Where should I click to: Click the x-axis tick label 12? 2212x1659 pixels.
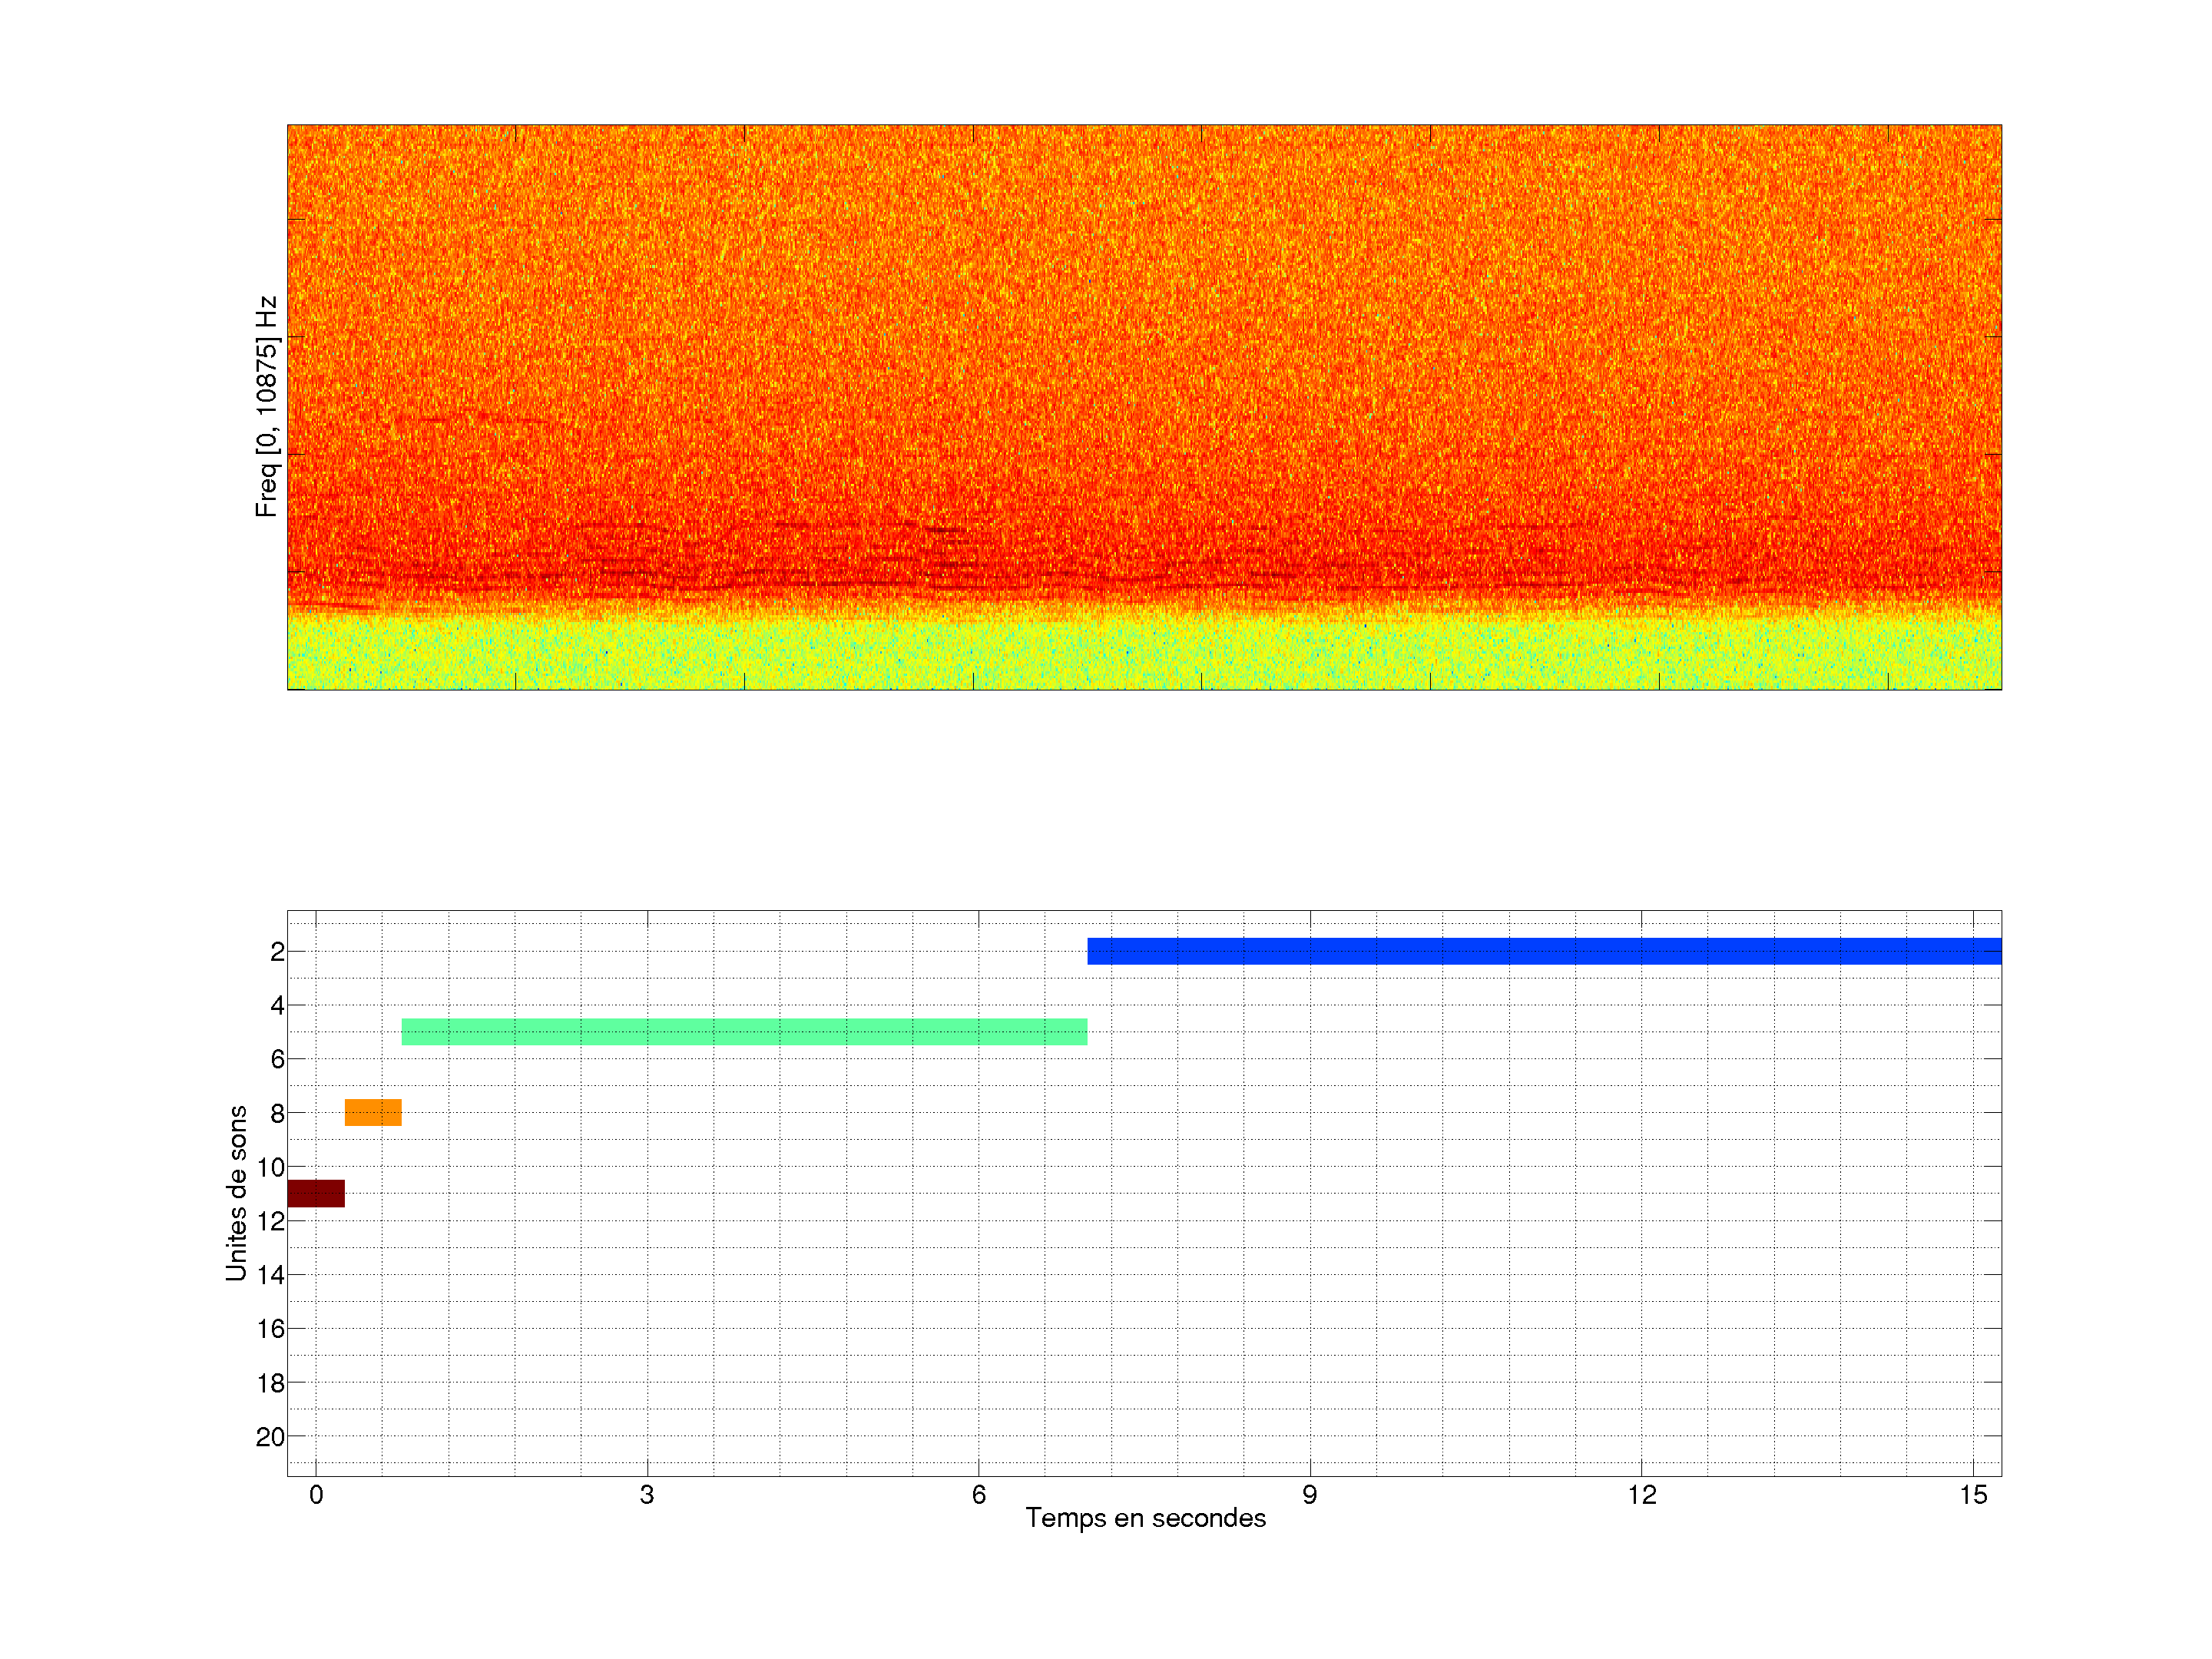click(1641, 1495)
